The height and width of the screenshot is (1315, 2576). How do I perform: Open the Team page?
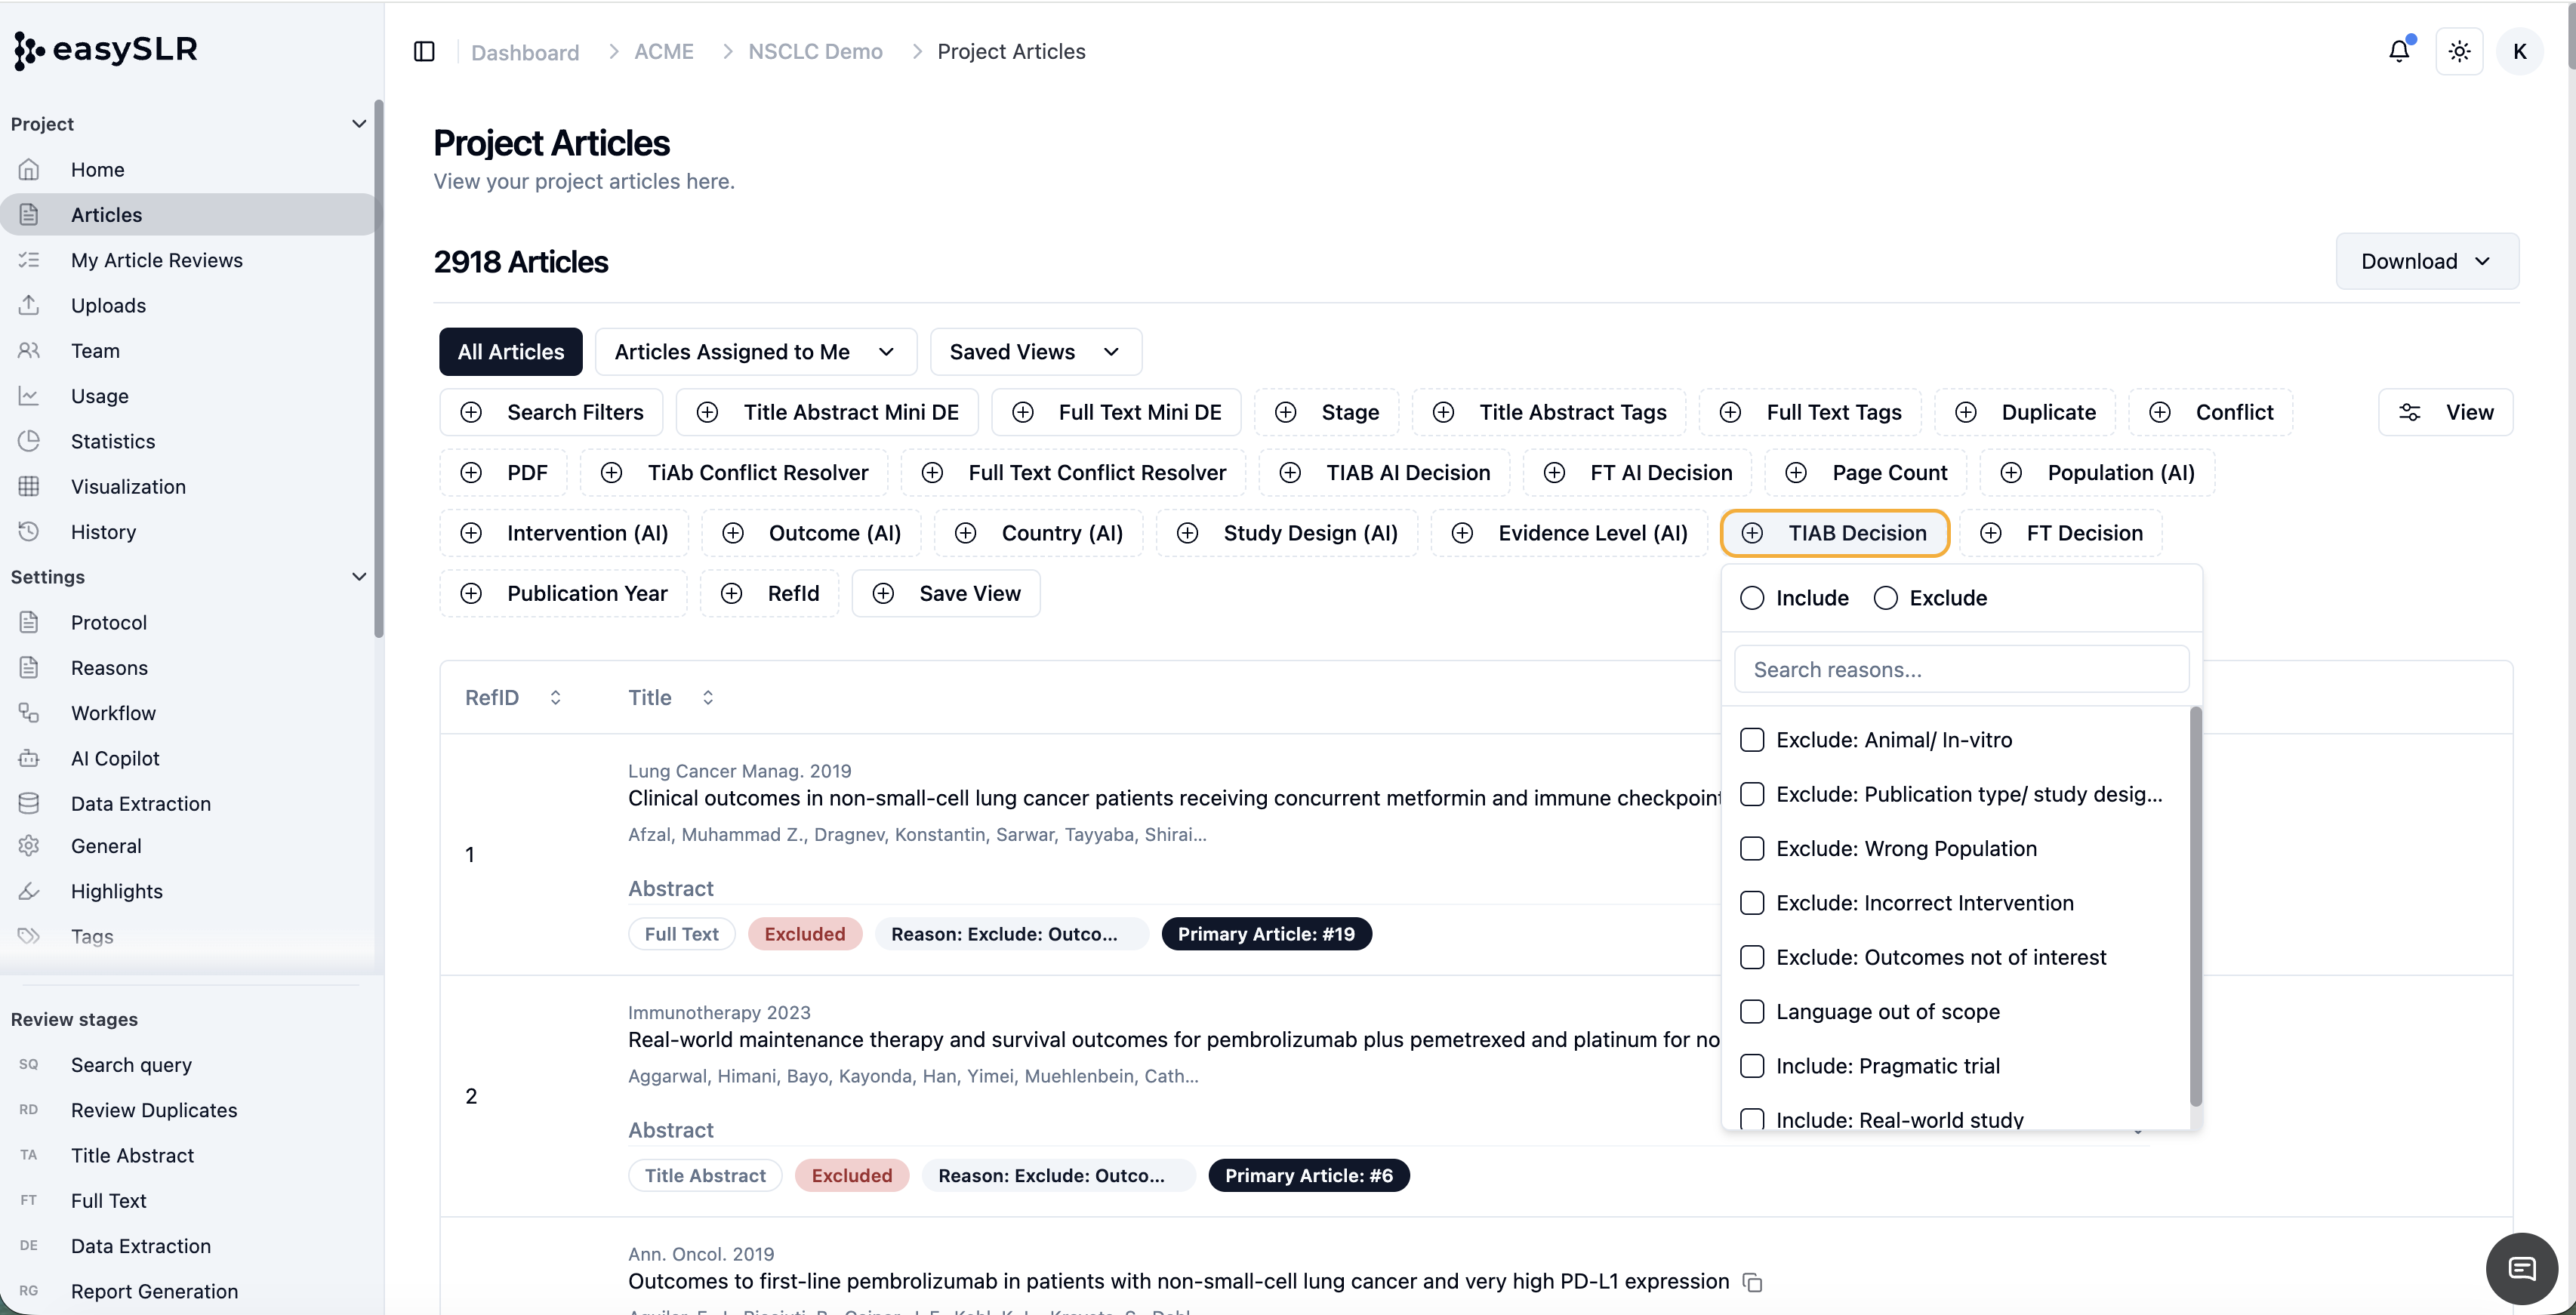tap(95, 351)
